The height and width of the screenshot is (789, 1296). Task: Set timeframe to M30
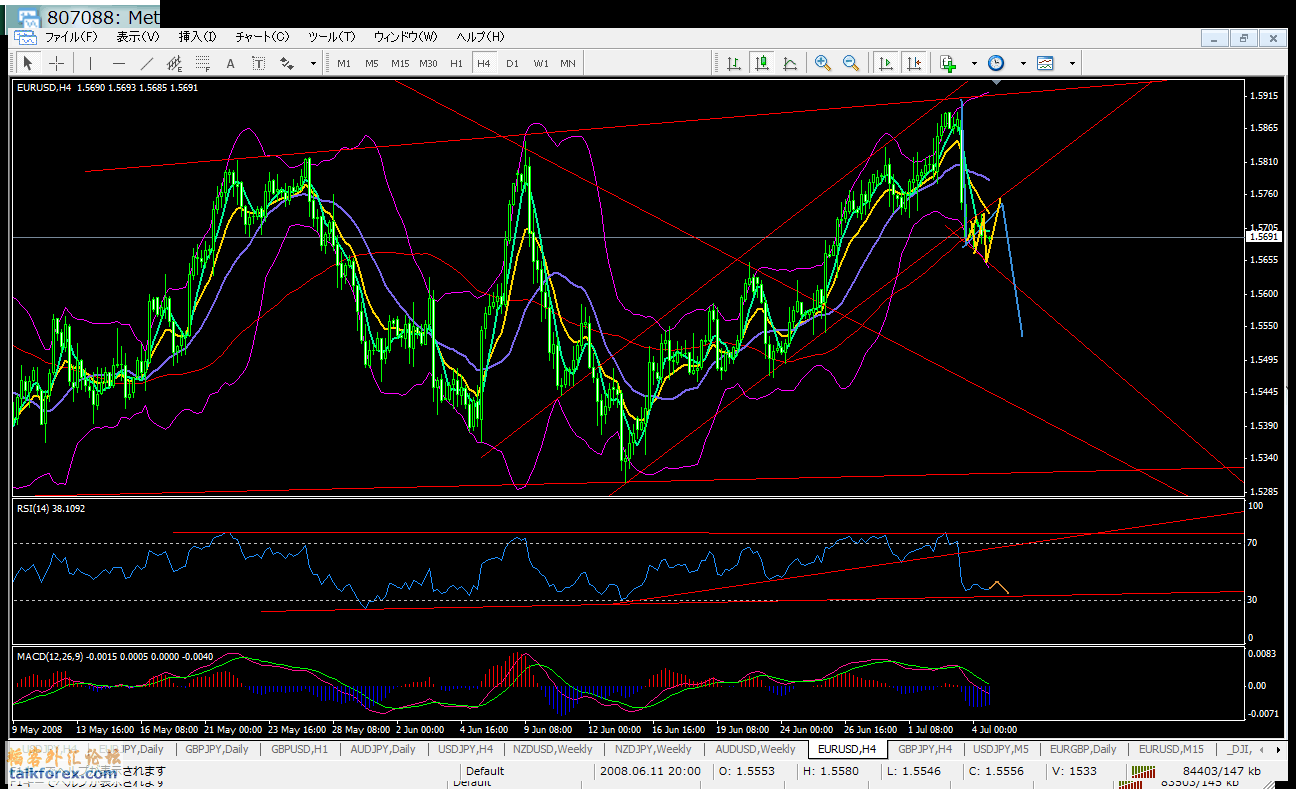pyautogui.click(x=428, y=63)
